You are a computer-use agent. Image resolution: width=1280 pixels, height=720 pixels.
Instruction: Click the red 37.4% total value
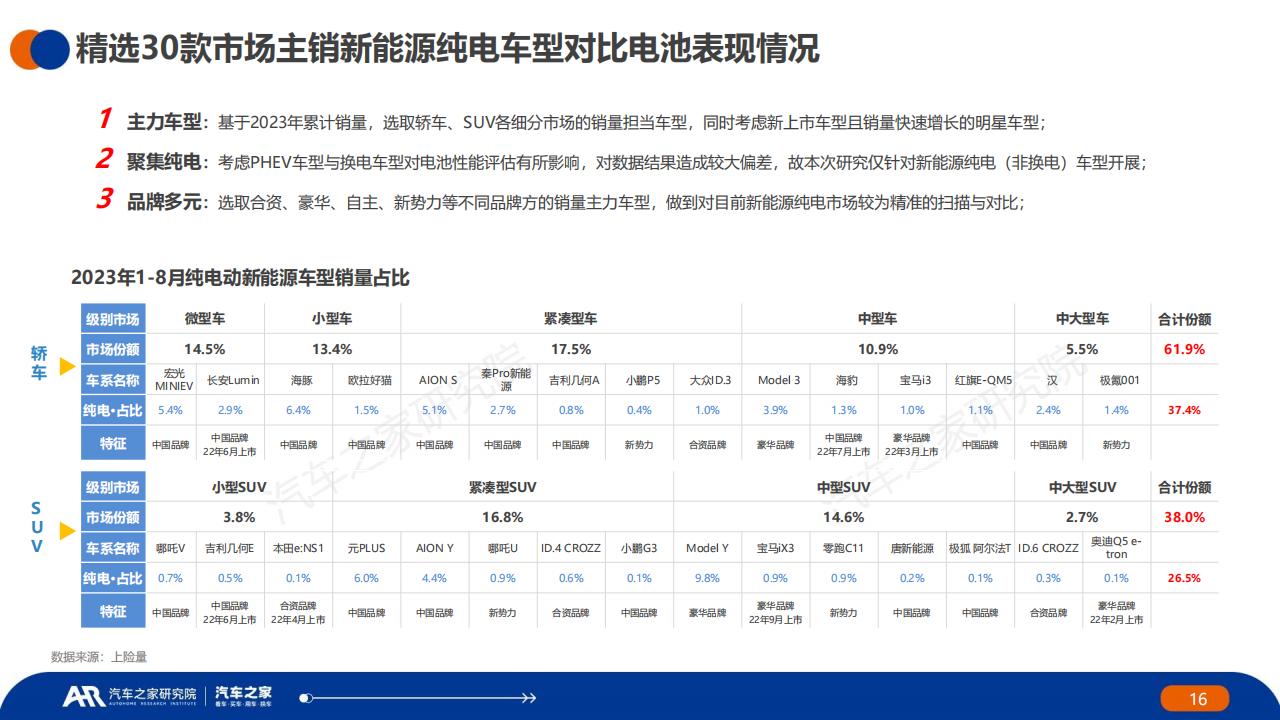coord(1184,410)
